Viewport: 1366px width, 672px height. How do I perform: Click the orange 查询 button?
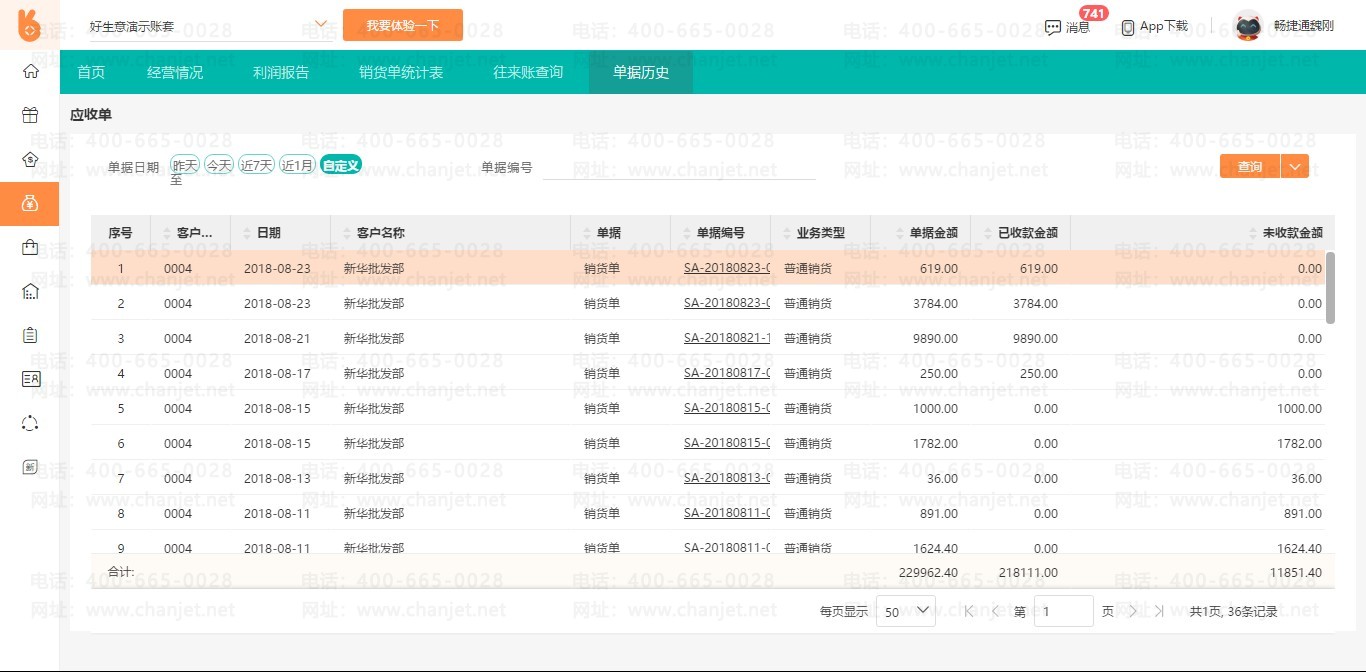point(1249,167)
